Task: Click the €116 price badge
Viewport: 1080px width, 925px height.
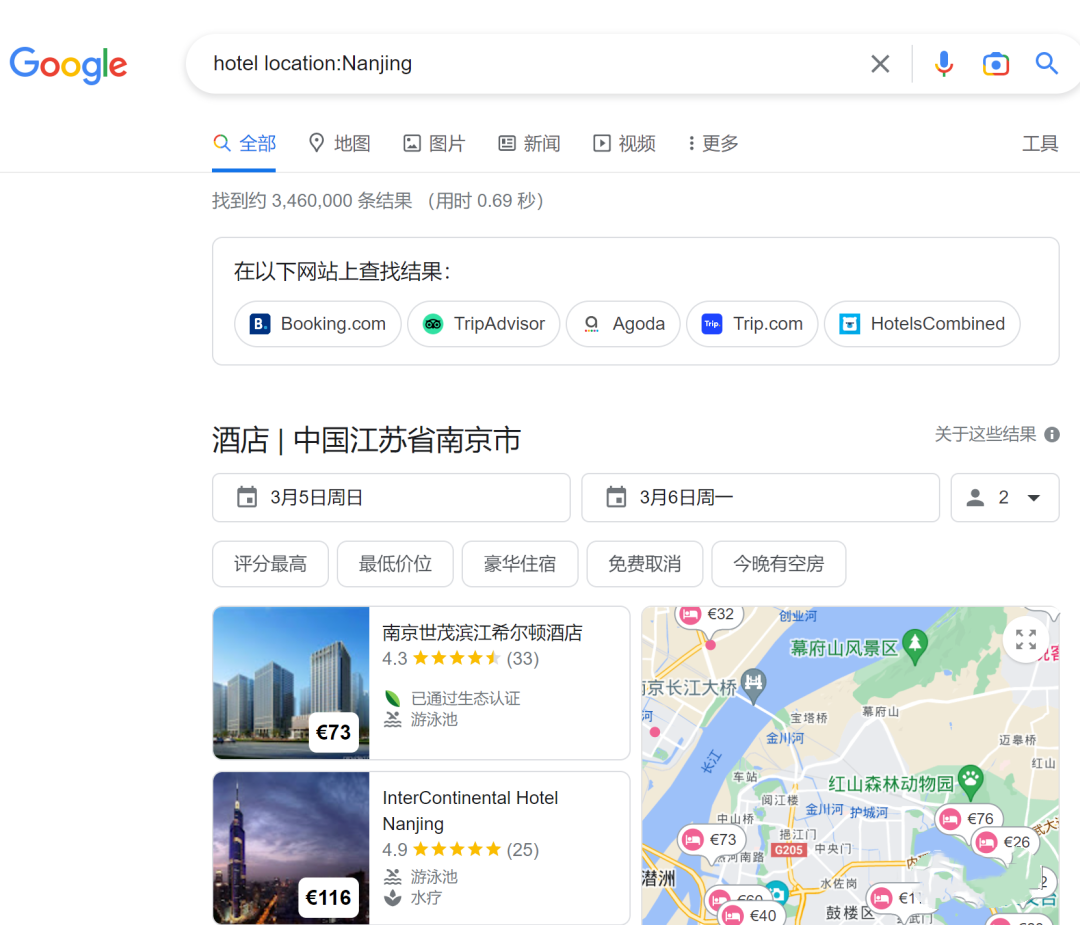Action: point(329,897)
